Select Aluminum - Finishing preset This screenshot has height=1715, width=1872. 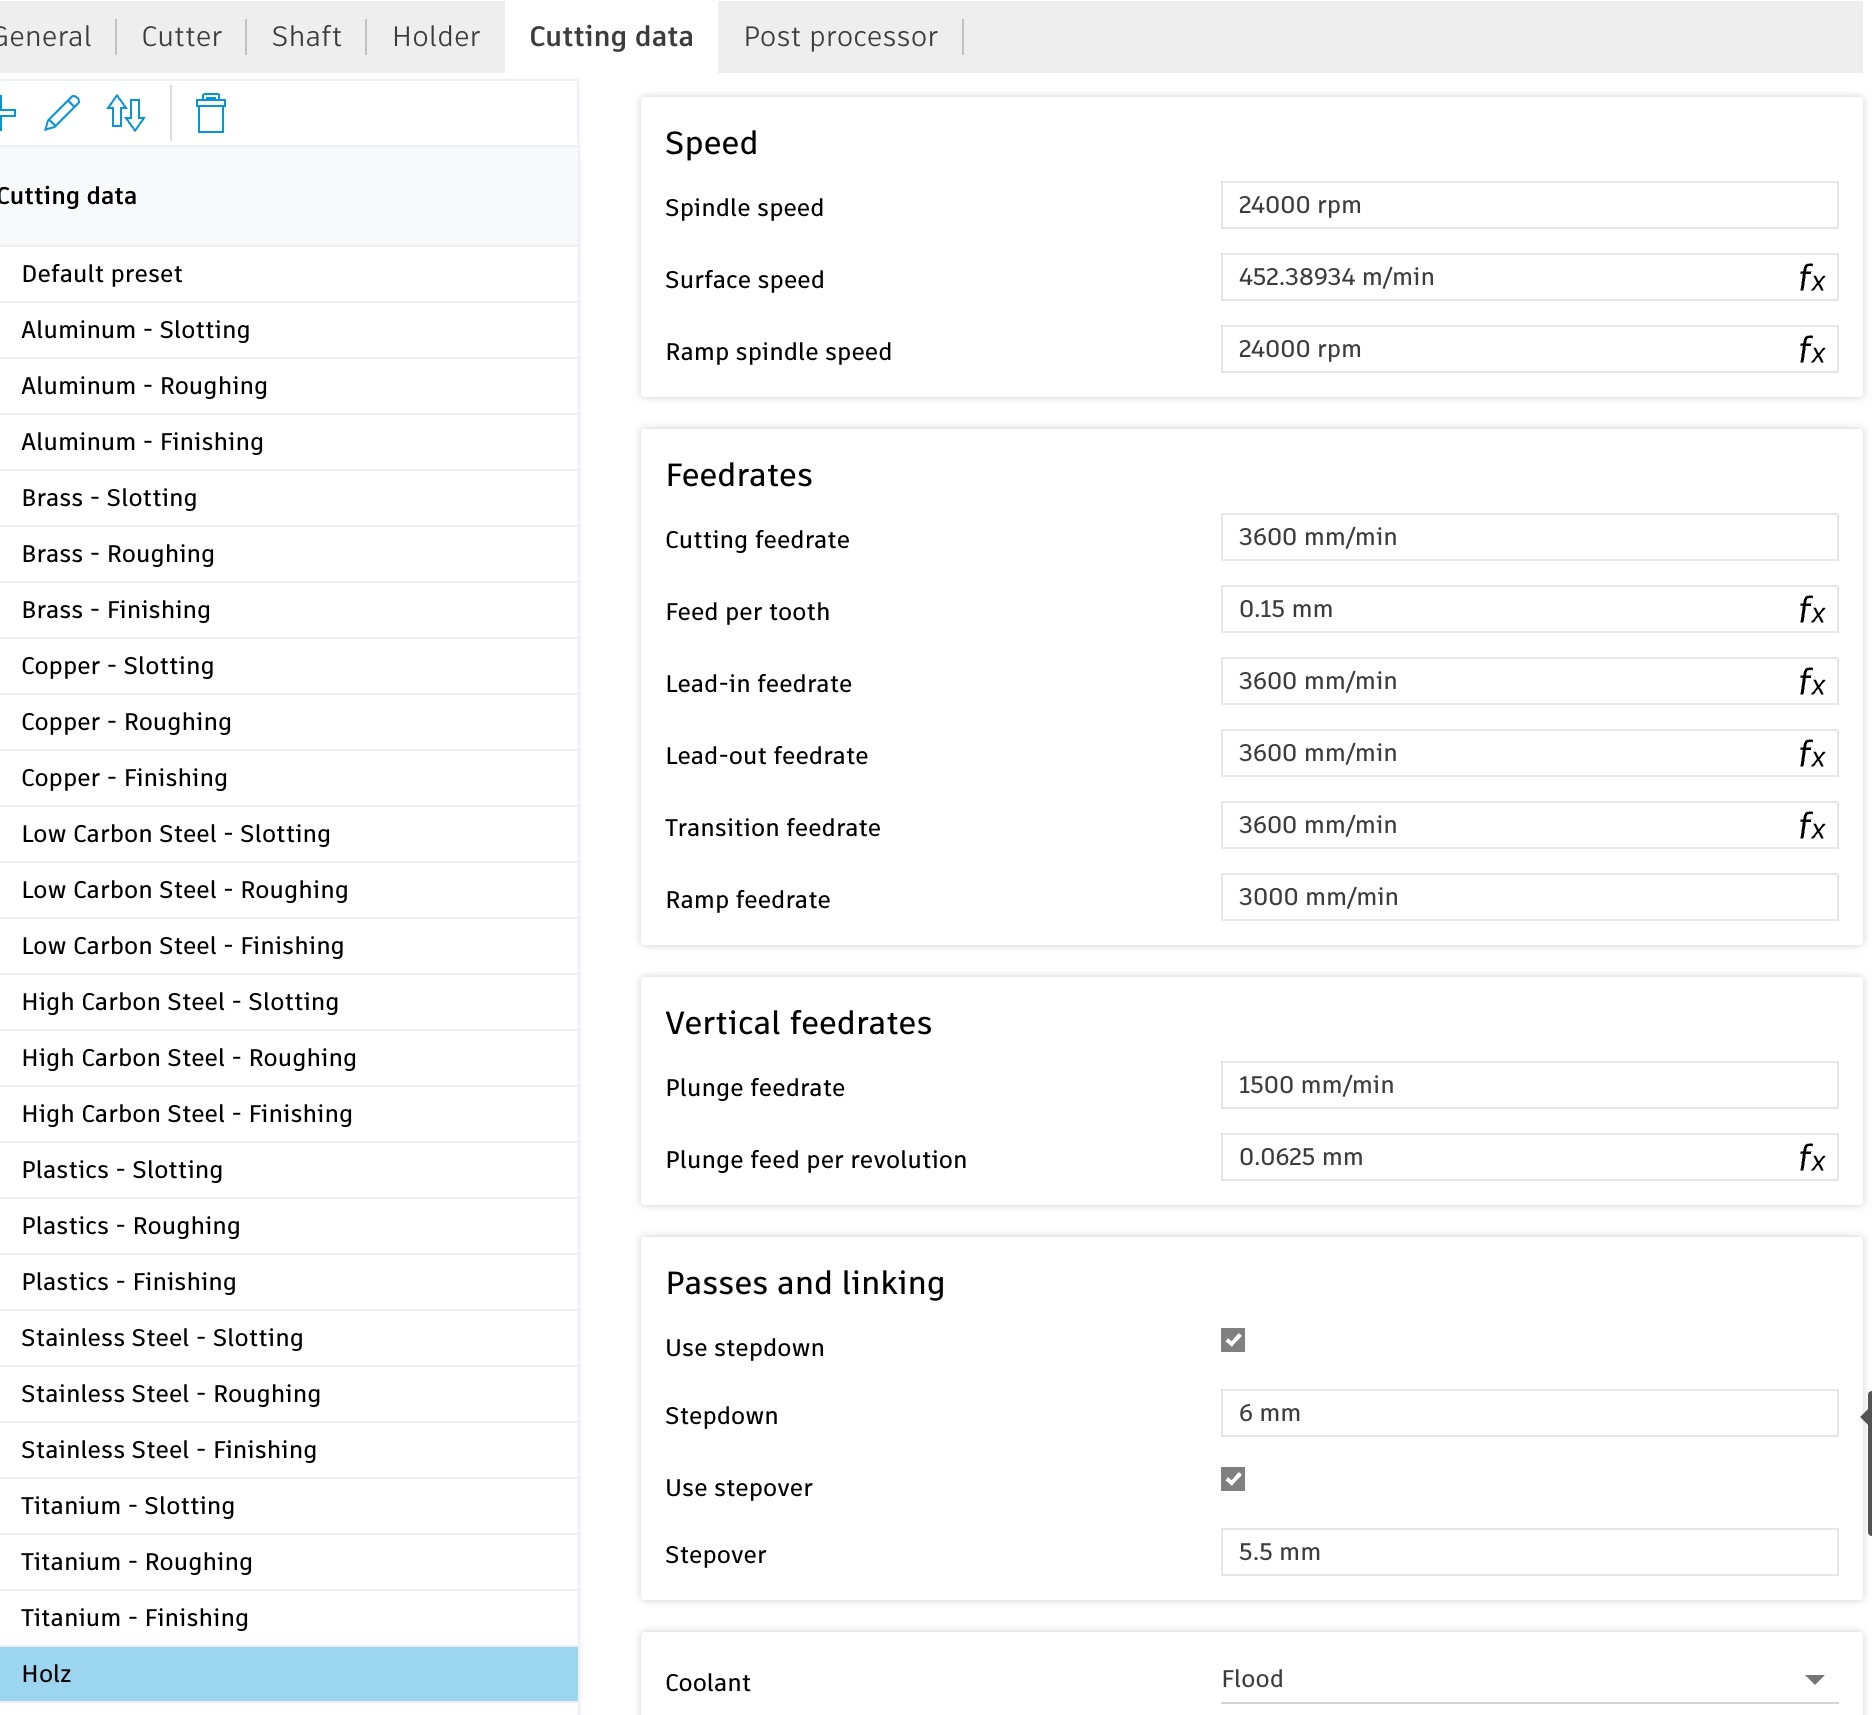click(x=289, y=442)
